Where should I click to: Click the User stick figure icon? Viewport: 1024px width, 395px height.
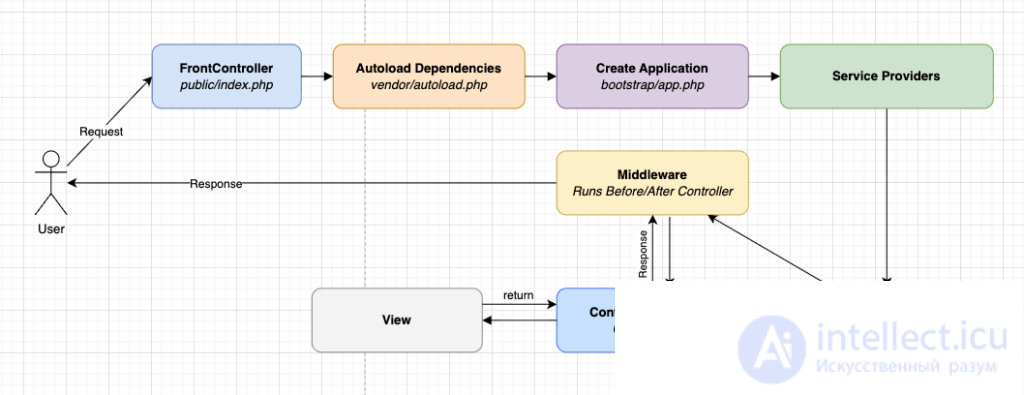pos(51,183)
